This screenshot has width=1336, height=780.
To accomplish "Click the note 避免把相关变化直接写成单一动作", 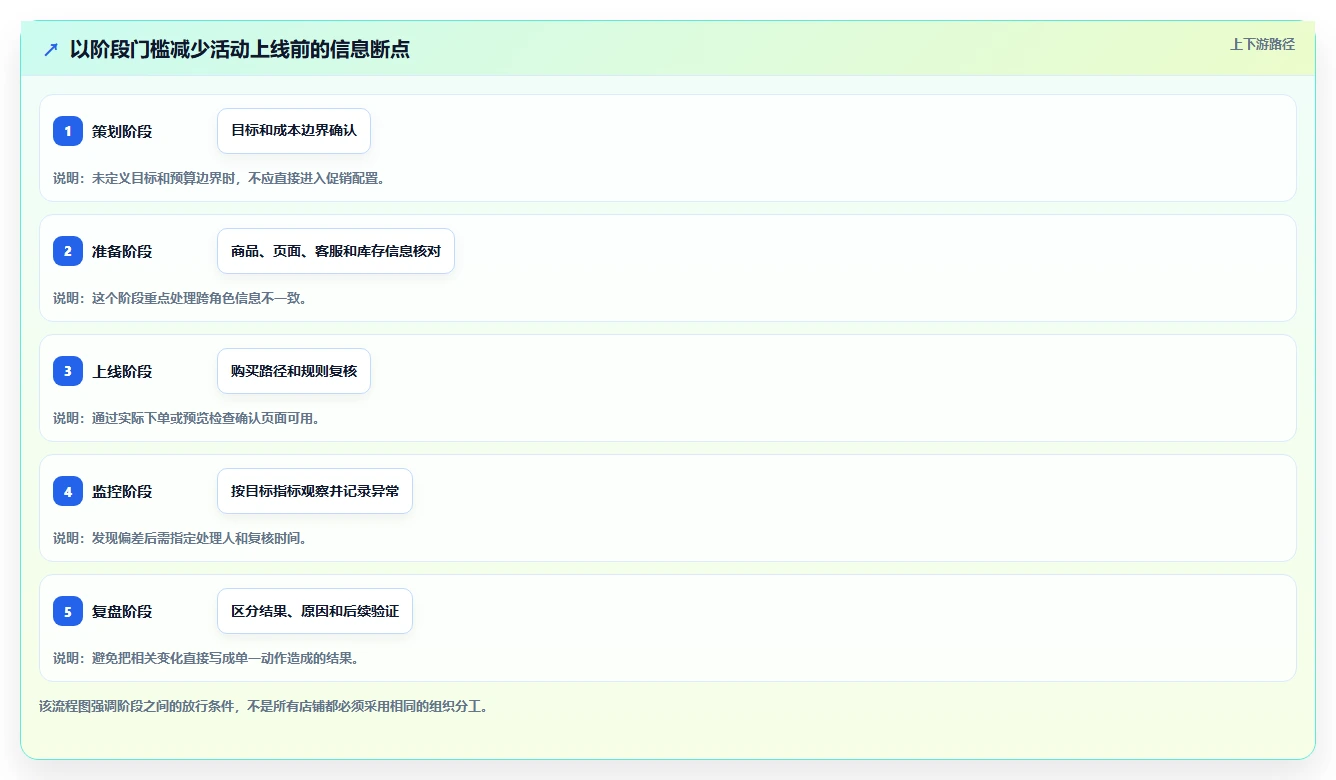I will coord(206,658).
